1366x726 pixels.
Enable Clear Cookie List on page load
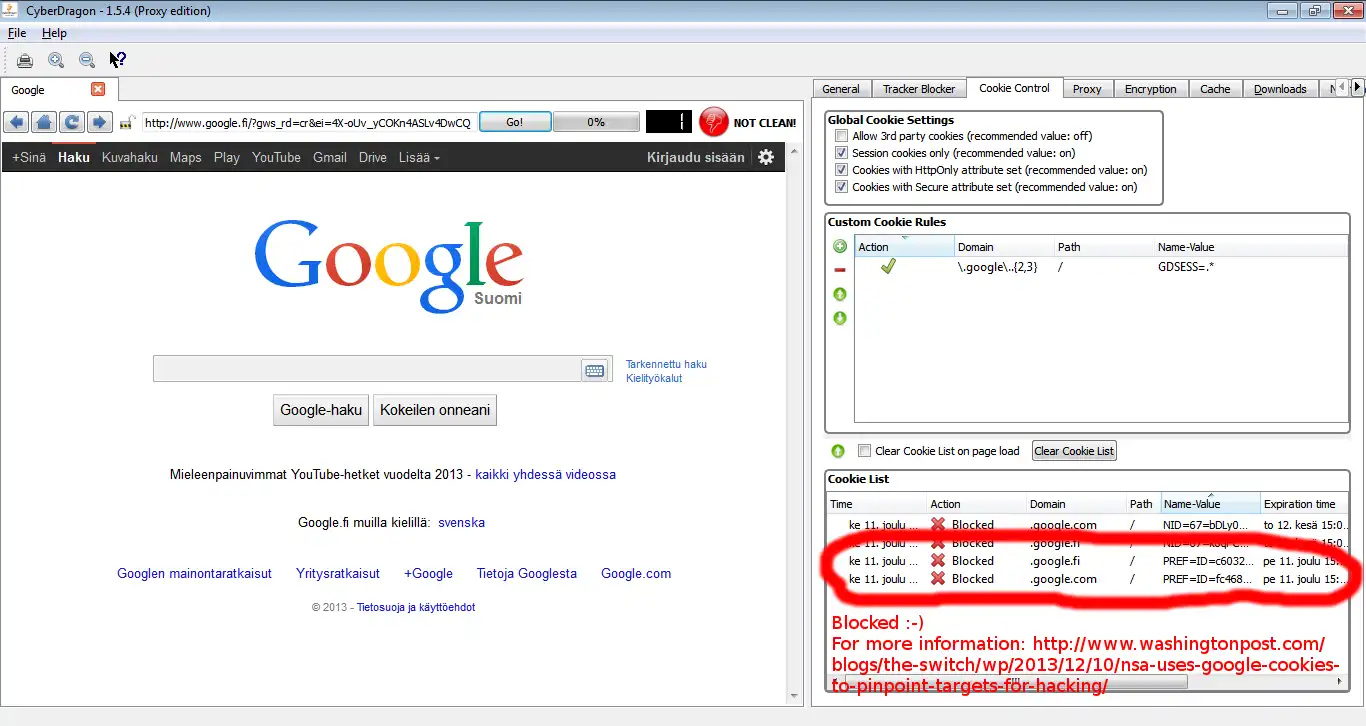point(865,451)
